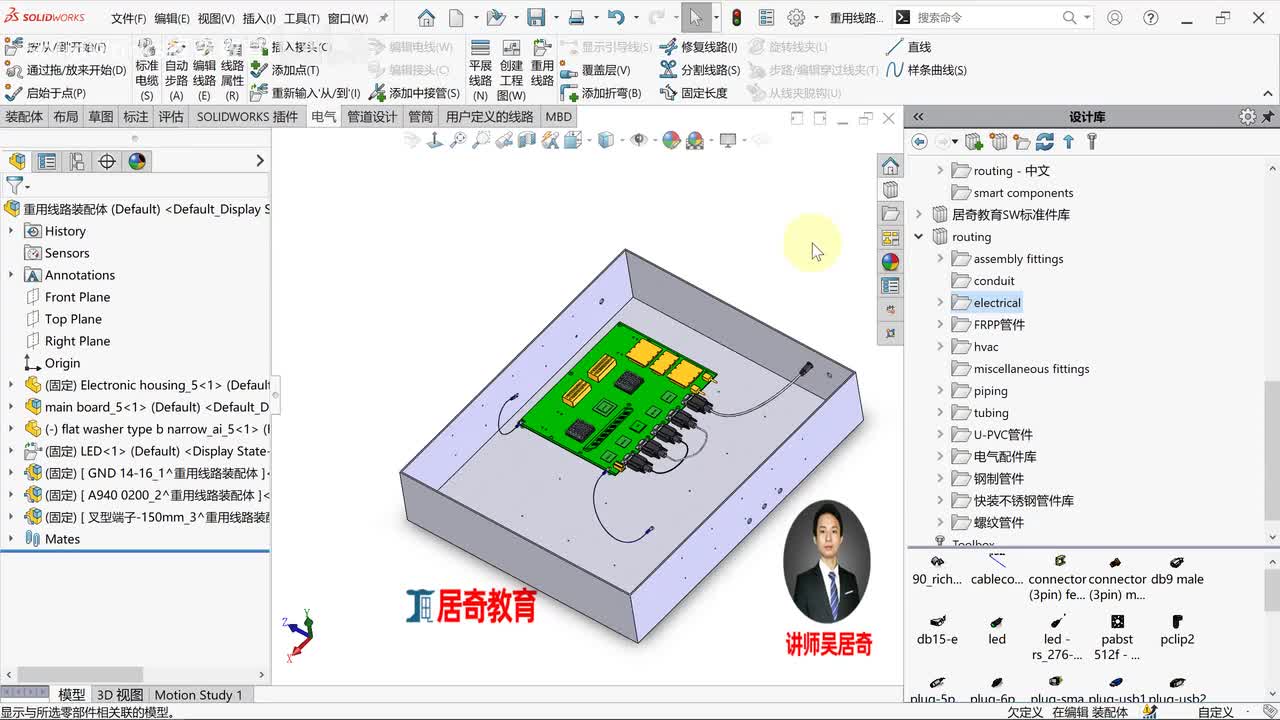
Task: Select the led component thumbnail
Action: [x=997, y=631]
